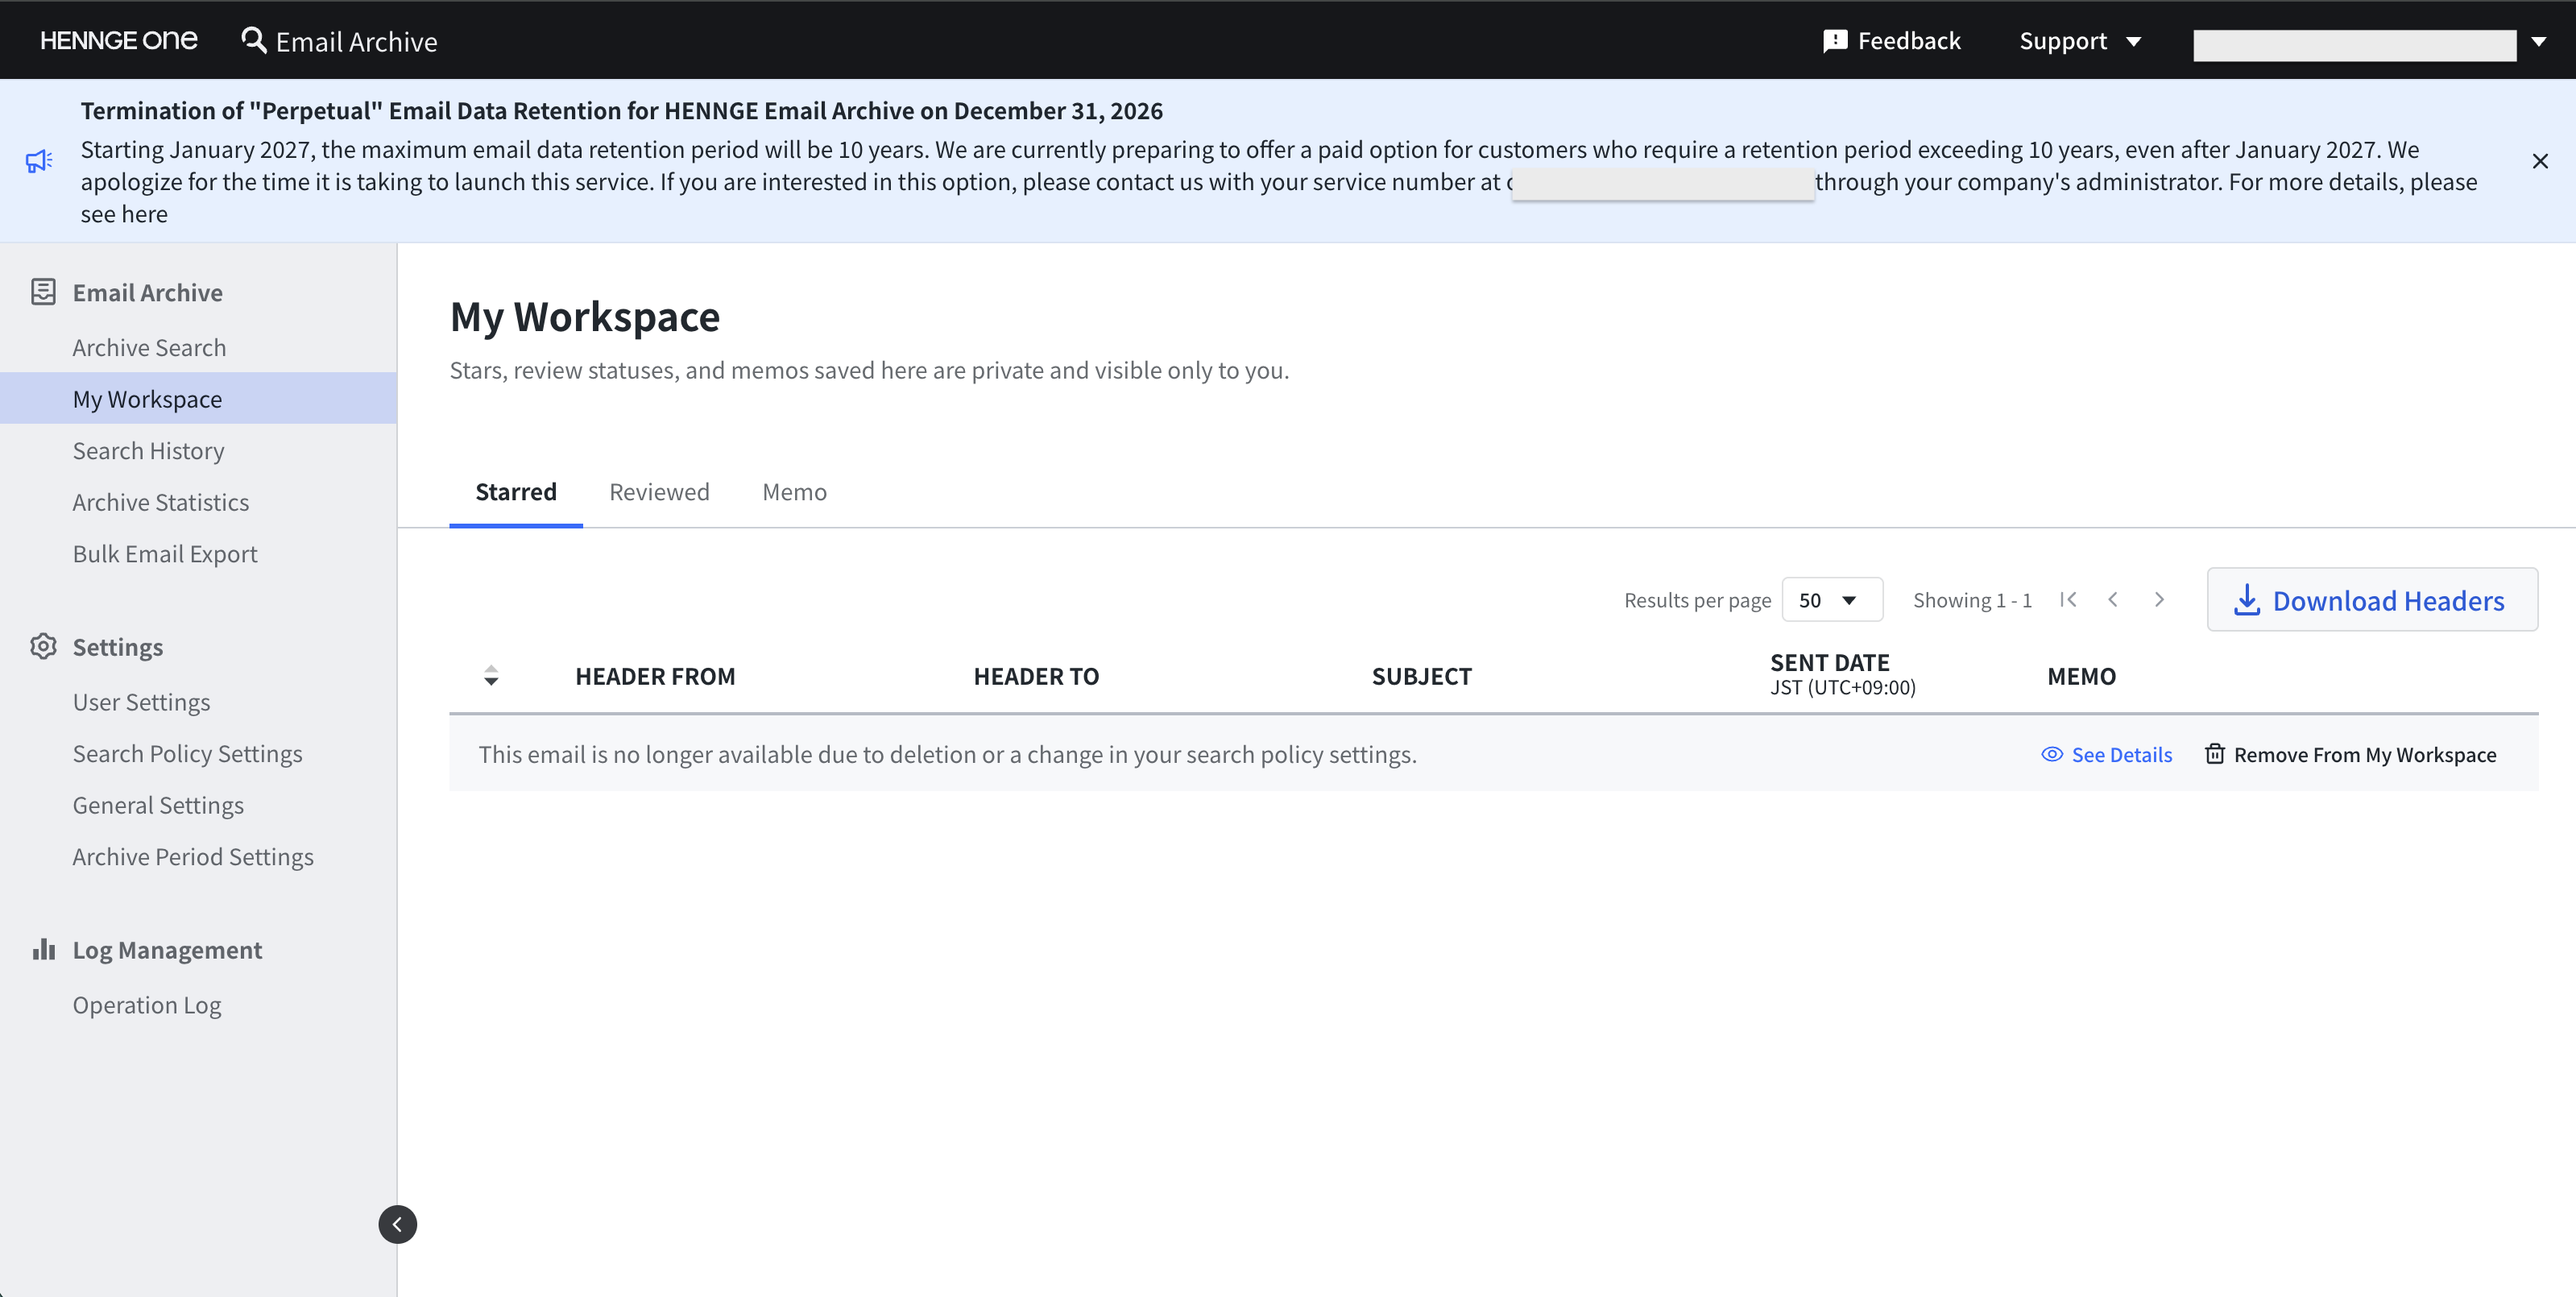Toggle the sort order arrows in table header
The width and height of the screenshot is (2576, 1297).
click(x=490, y=676)
